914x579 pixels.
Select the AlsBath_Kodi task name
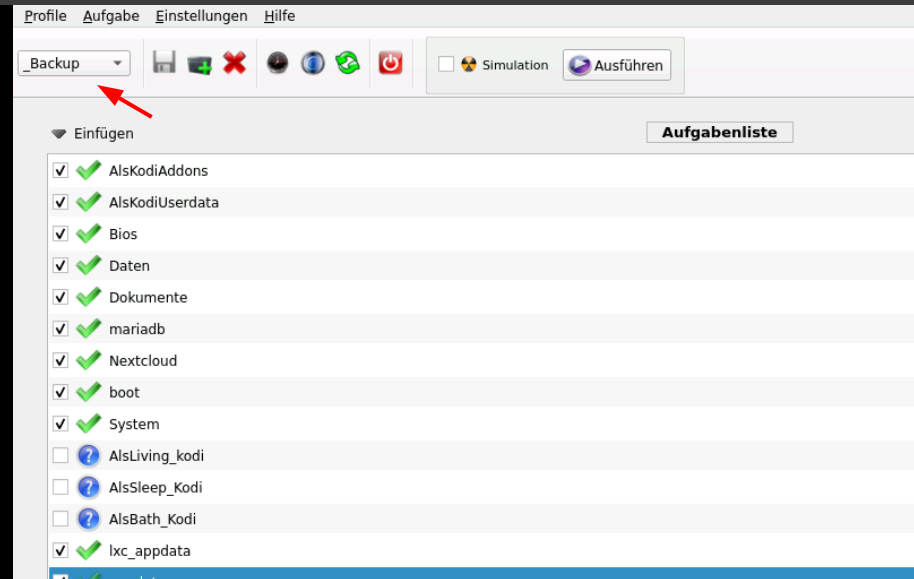click(152, 519)
